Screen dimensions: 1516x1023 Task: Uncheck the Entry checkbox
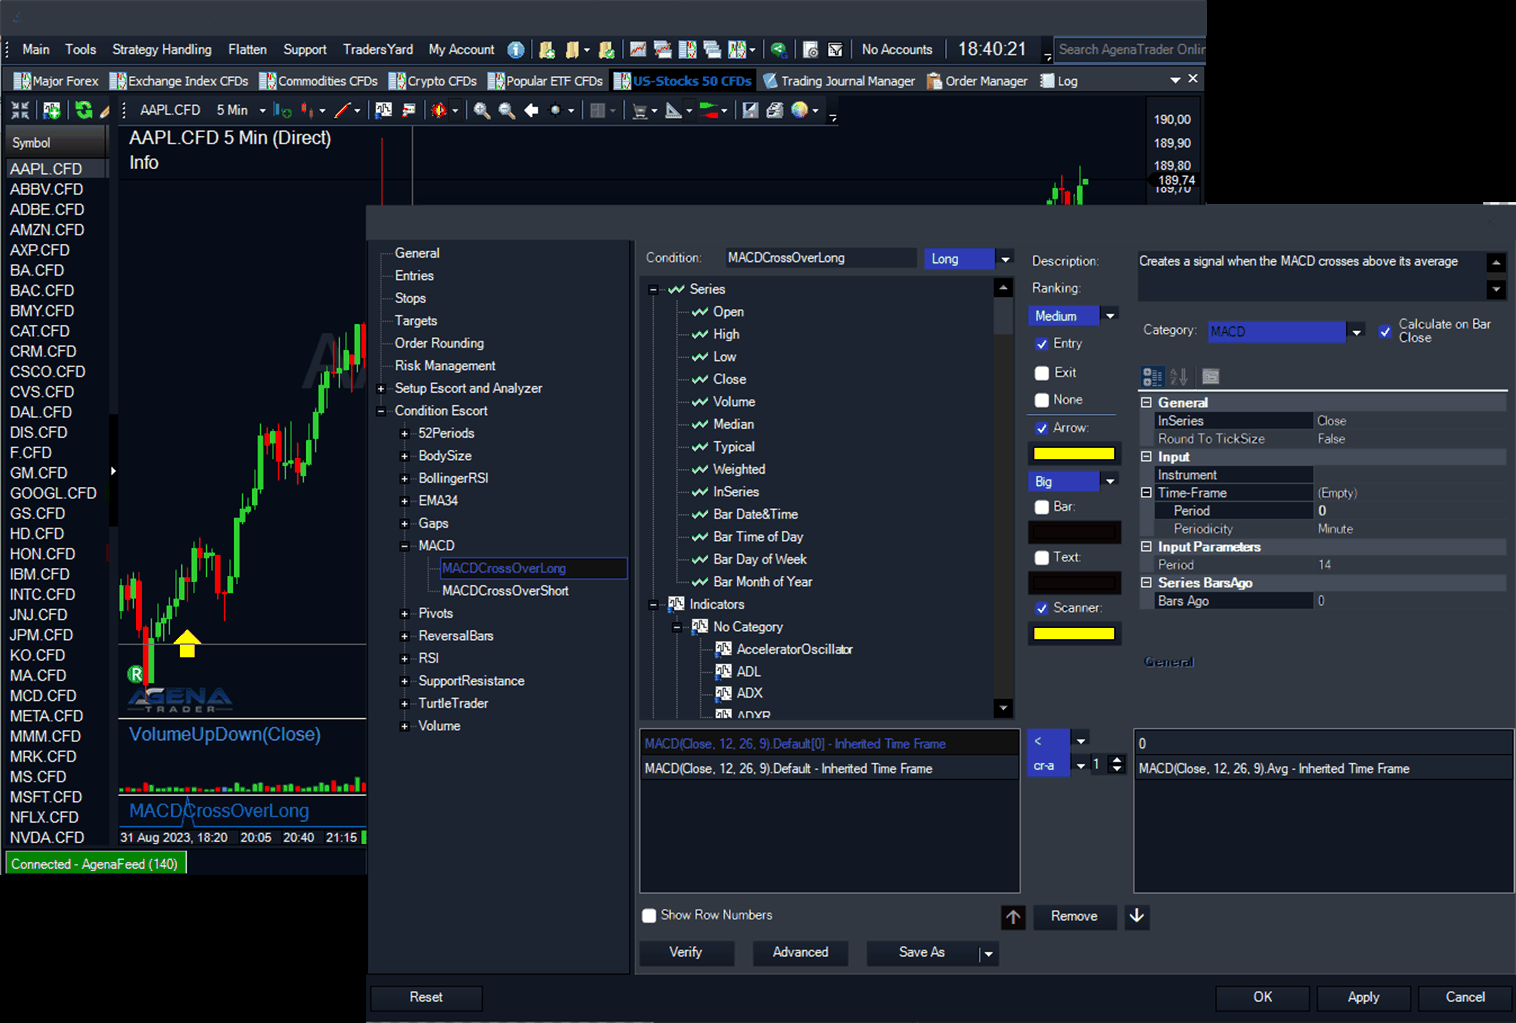[x=1042, y=344]
